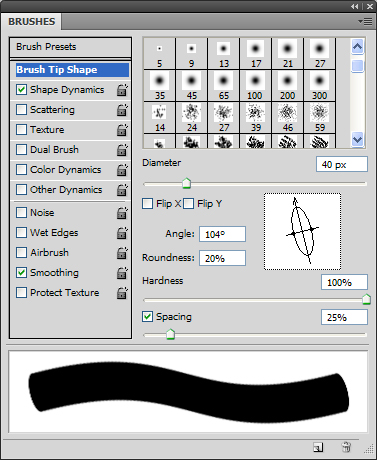Viewport: 377px width, 460px height.
Task: Click the brush list scroll-down arrow
Action: point(358,139)
